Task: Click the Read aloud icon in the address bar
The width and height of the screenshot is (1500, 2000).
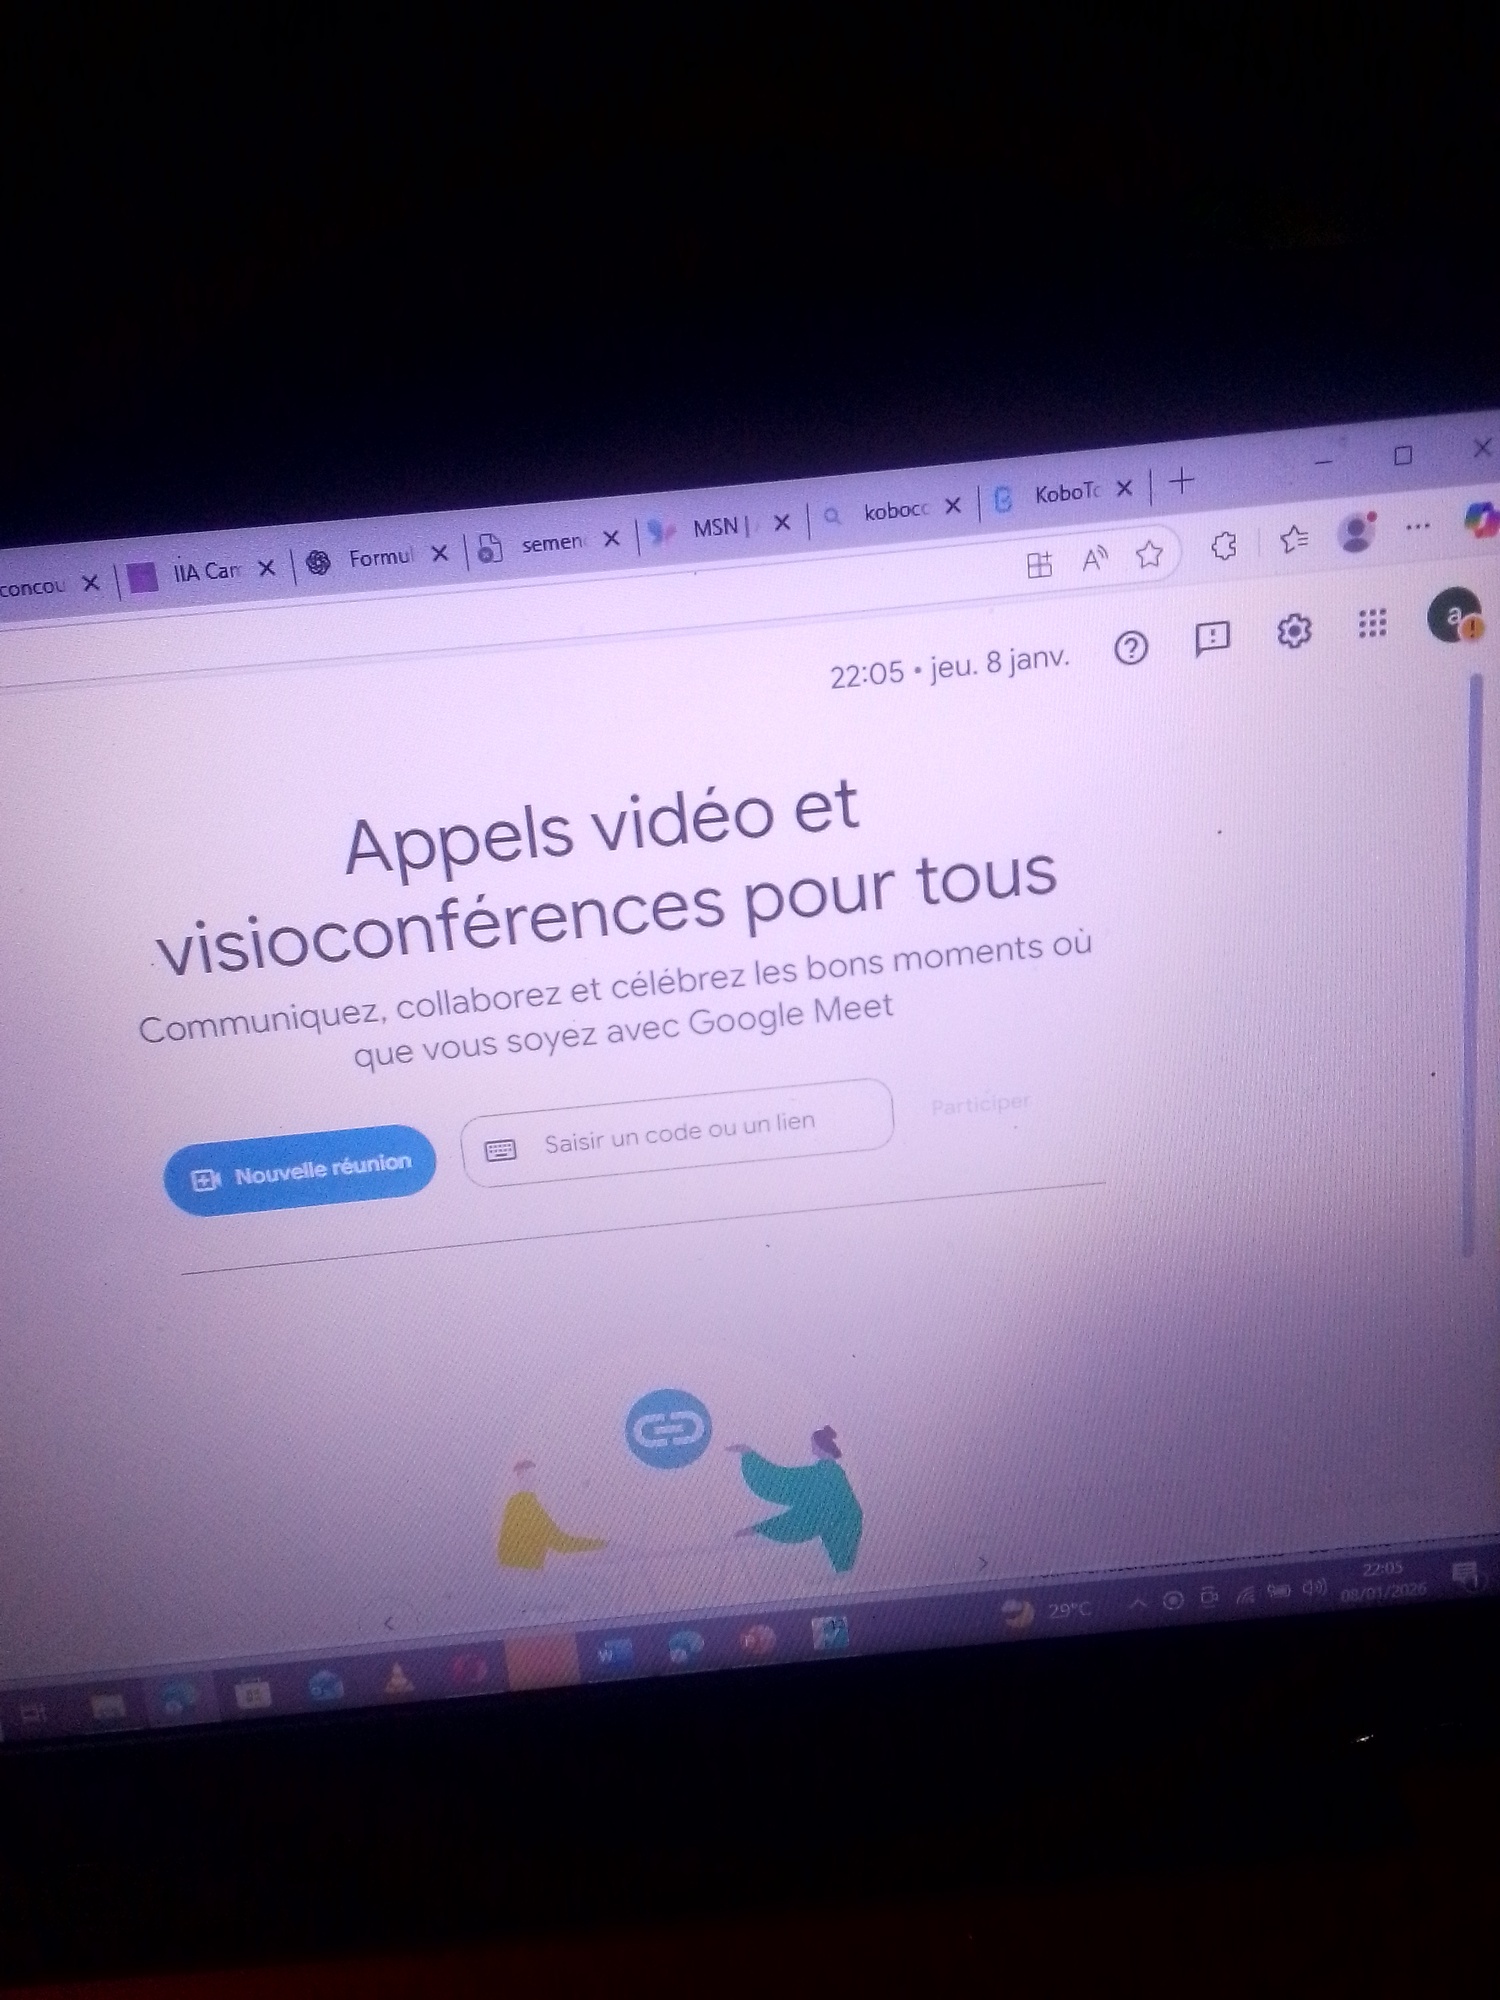Action: [1095, 559]
